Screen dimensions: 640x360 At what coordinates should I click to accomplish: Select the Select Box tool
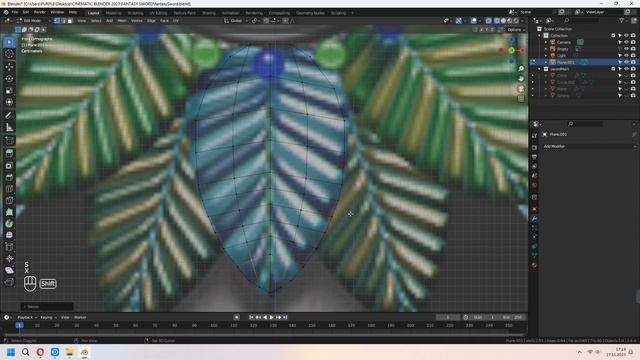pyautogui.click(x=9, y=42)
